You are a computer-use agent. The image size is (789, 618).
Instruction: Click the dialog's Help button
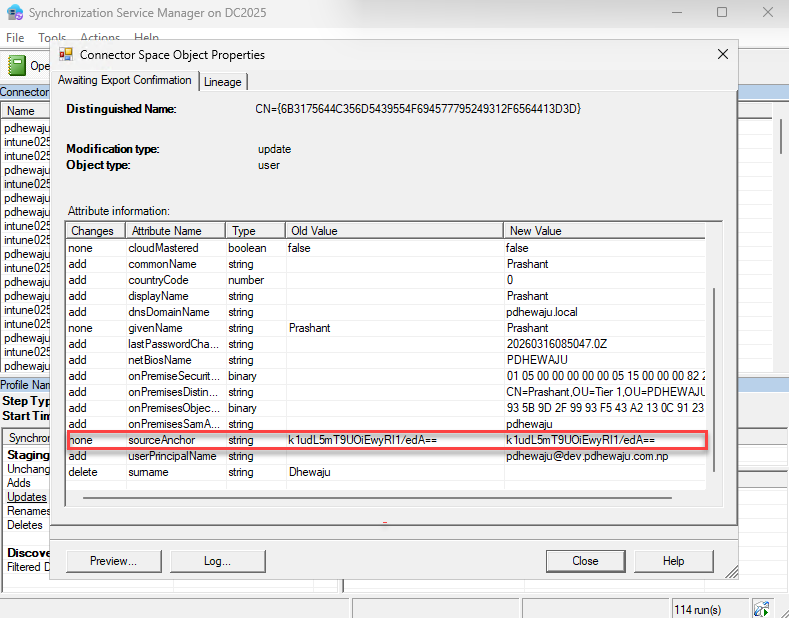click(x=673, y=561)
